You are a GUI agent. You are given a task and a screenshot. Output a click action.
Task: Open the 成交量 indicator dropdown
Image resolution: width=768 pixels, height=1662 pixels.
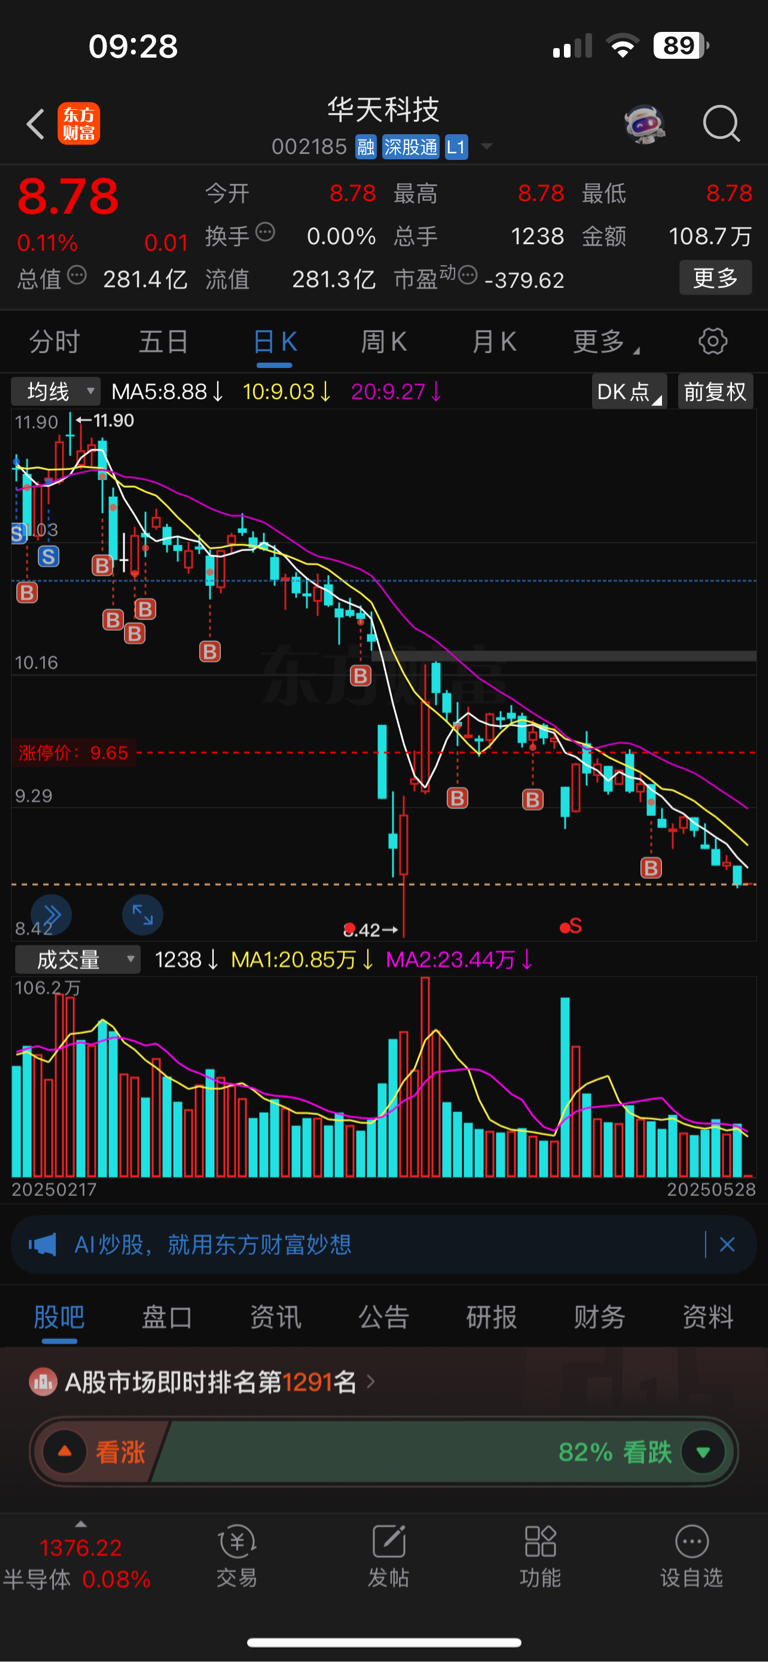(77, 960)
